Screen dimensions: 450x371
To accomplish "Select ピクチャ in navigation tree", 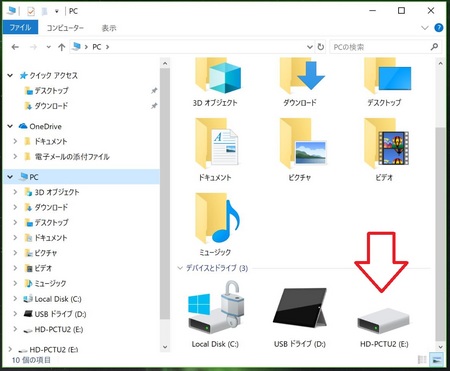I will [46, 253].
